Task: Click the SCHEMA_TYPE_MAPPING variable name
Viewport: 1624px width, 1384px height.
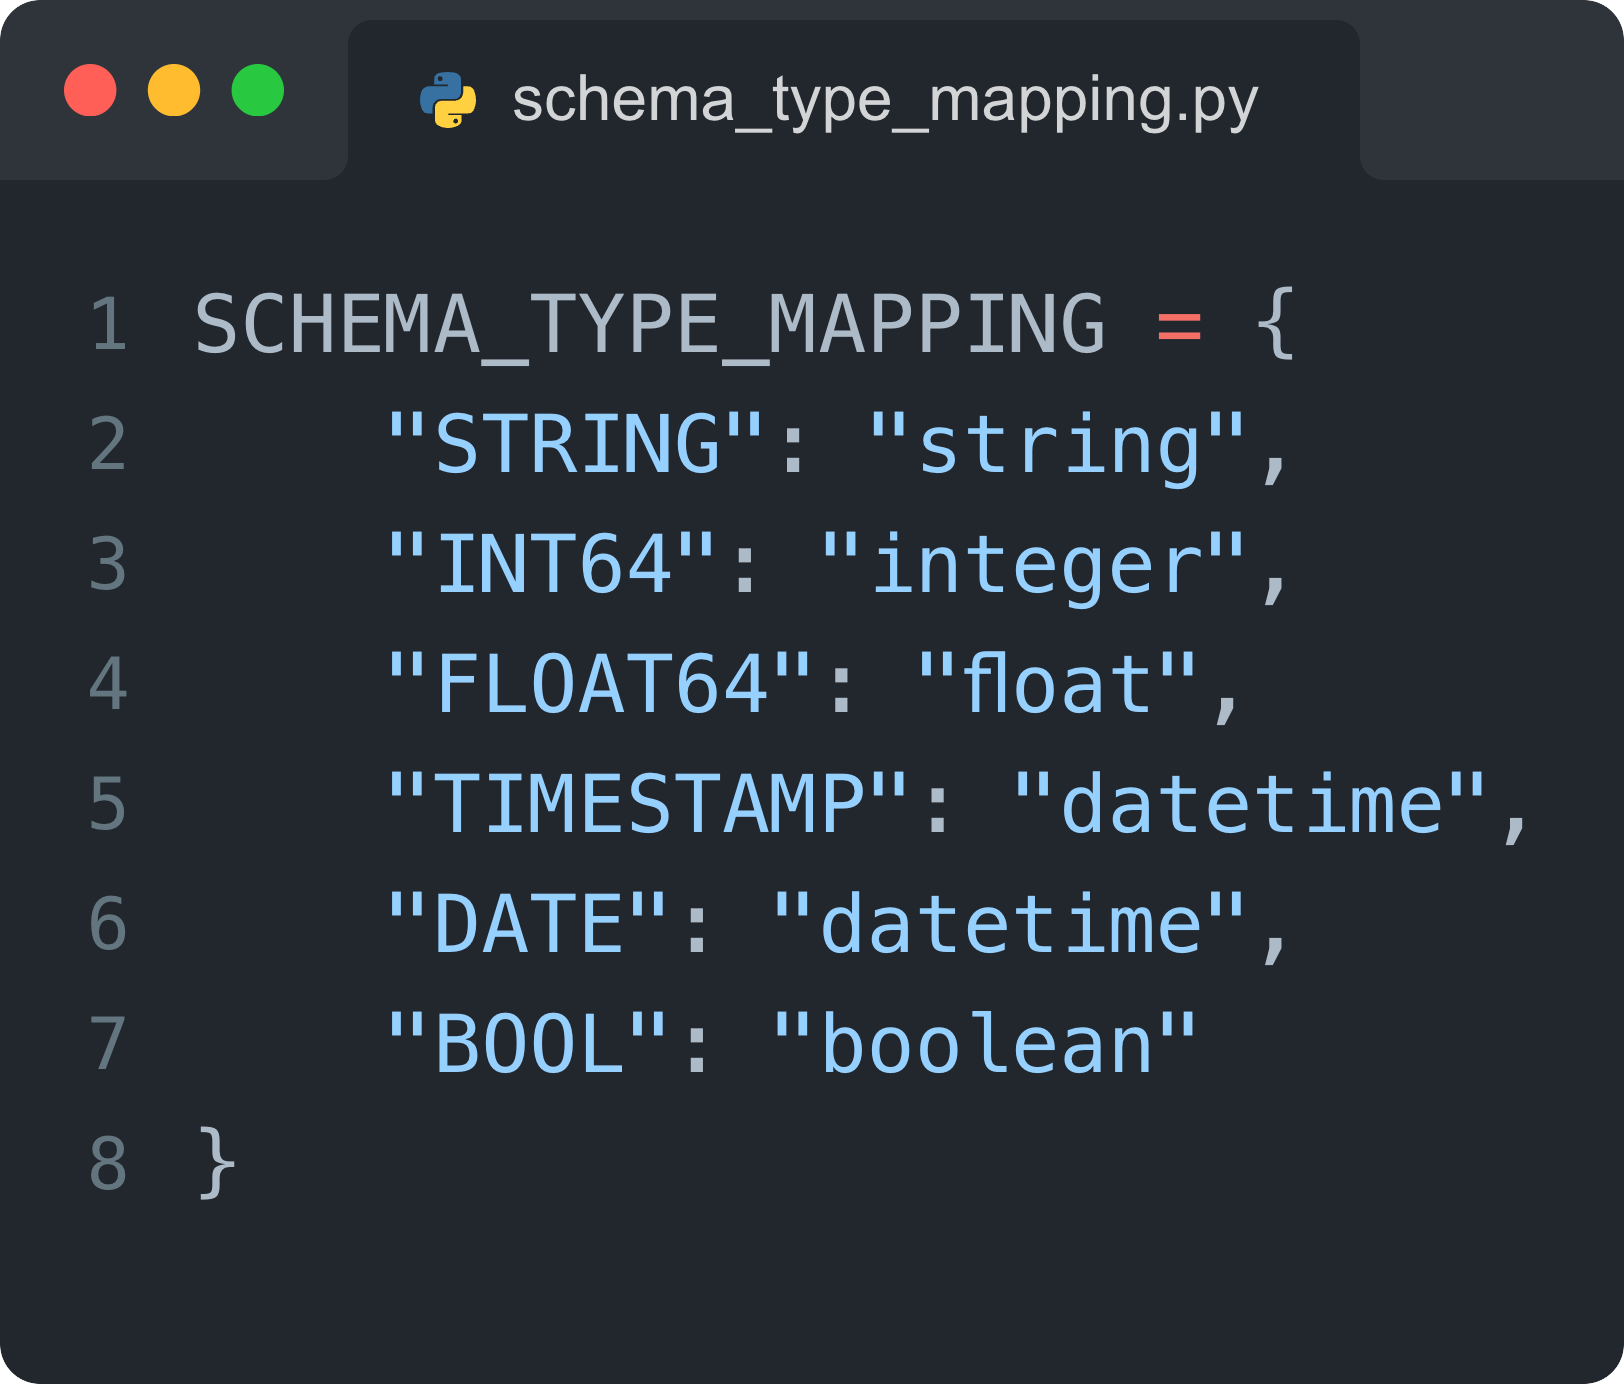Action: tap(650, 325)
